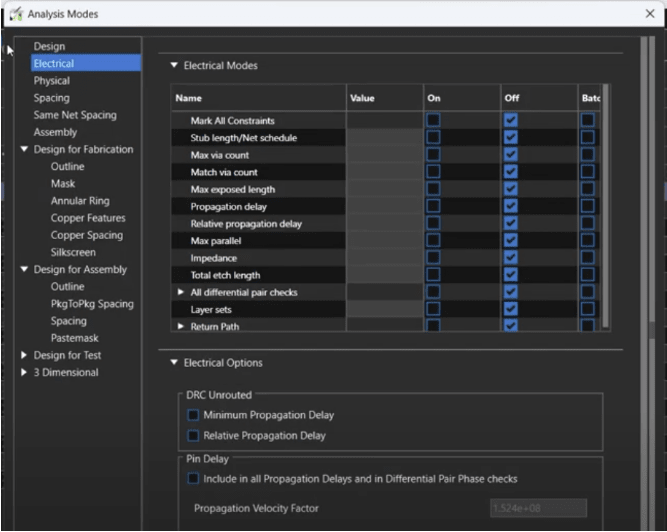Select the Impedance row name
The width and height of the screenshot is (667, 532).
[214, 258]
